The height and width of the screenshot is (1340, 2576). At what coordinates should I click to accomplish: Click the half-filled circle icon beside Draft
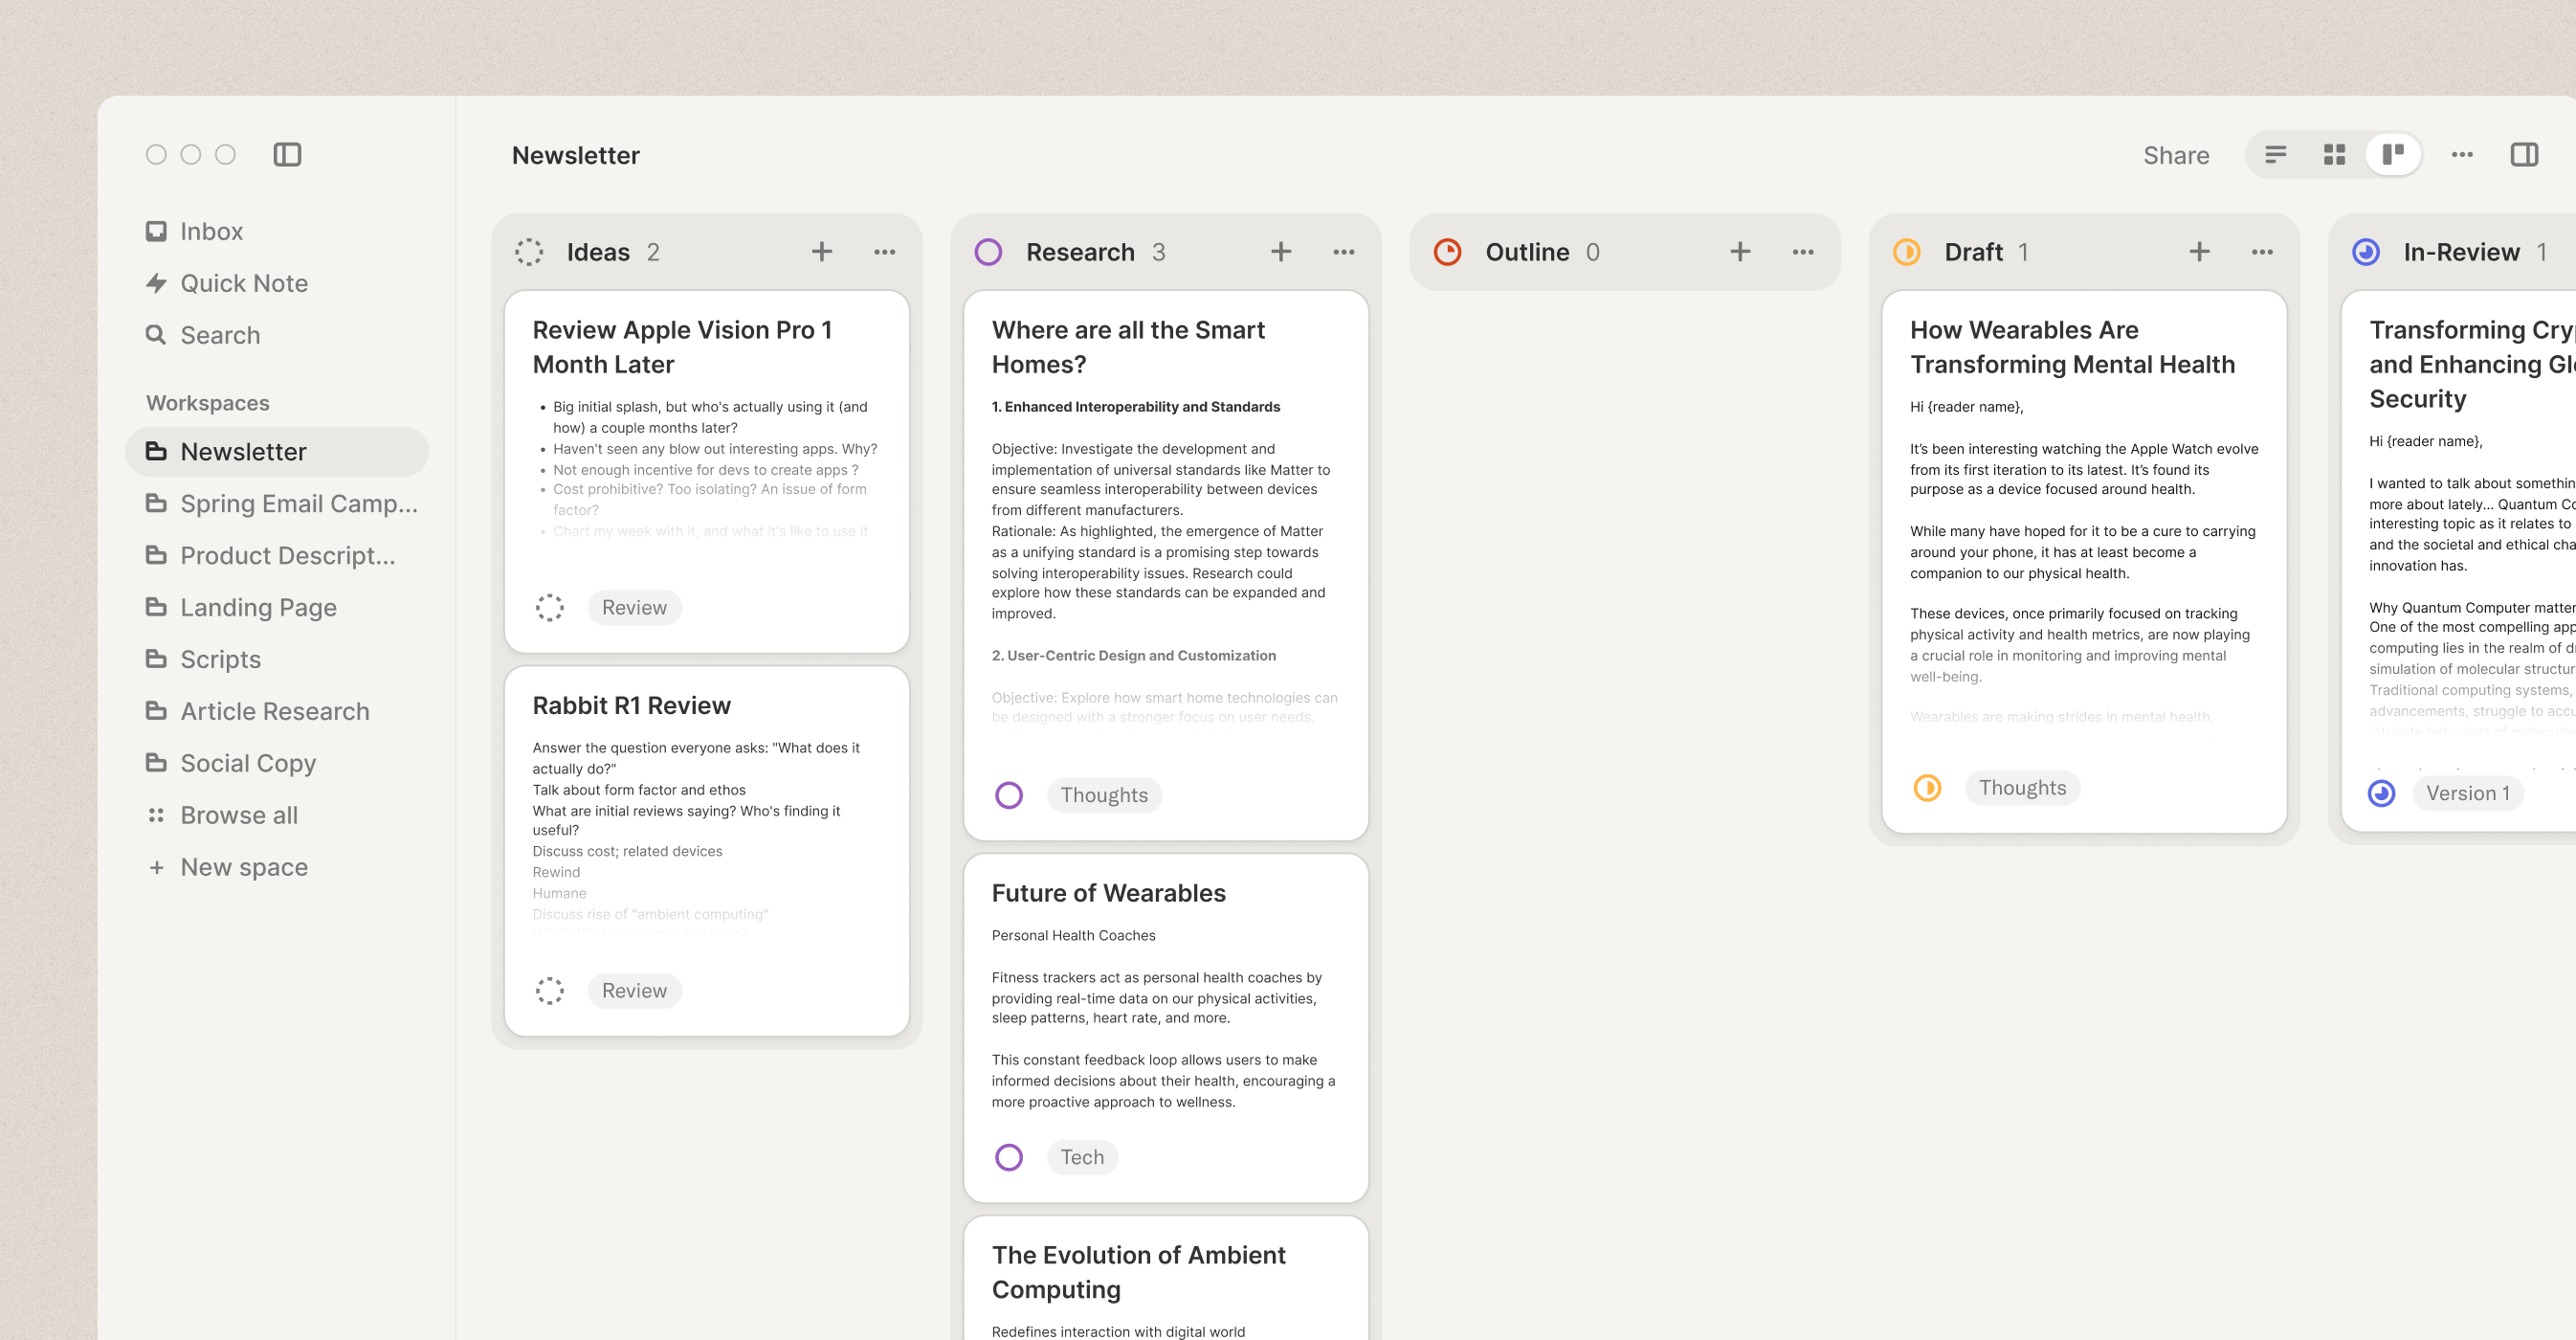point(1907,252)
